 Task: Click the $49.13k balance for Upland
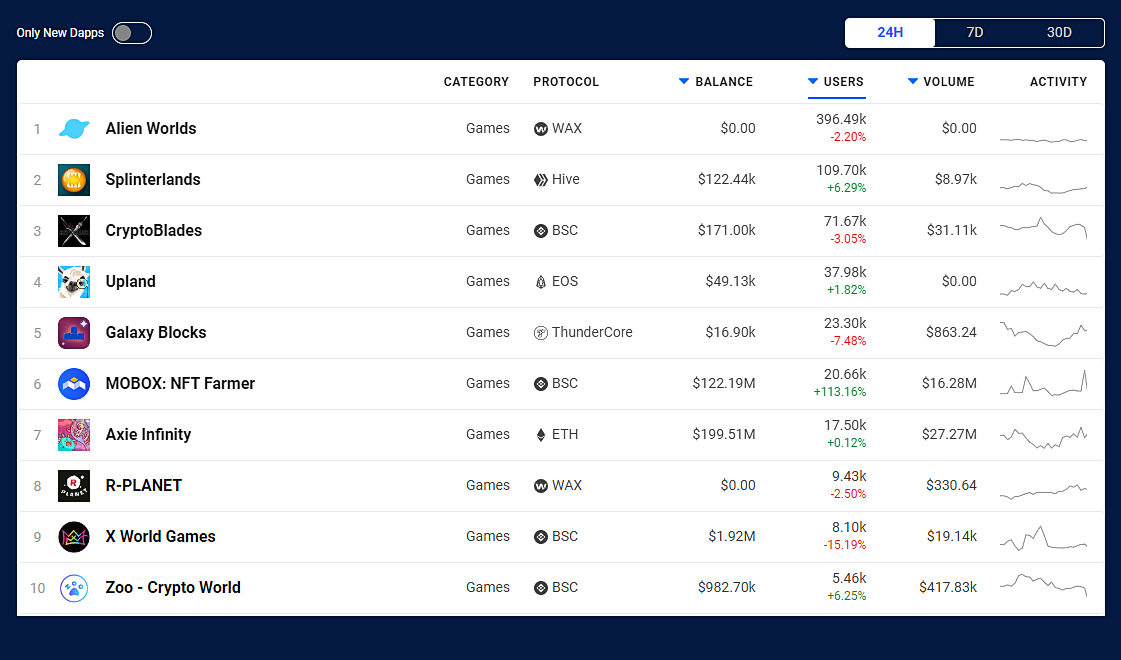(730, 282)
